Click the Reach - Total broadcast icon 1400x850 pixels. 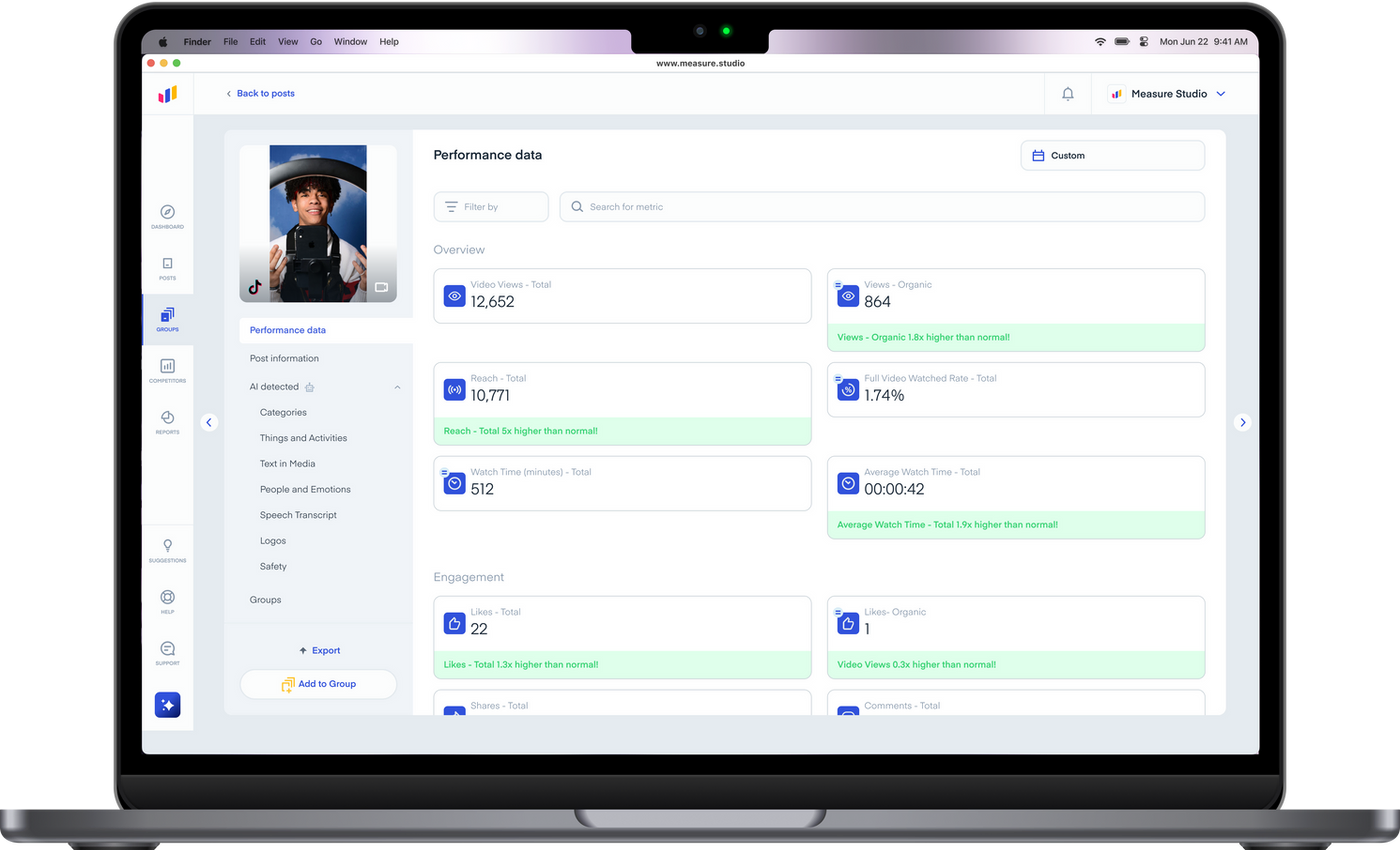point(454,390)
